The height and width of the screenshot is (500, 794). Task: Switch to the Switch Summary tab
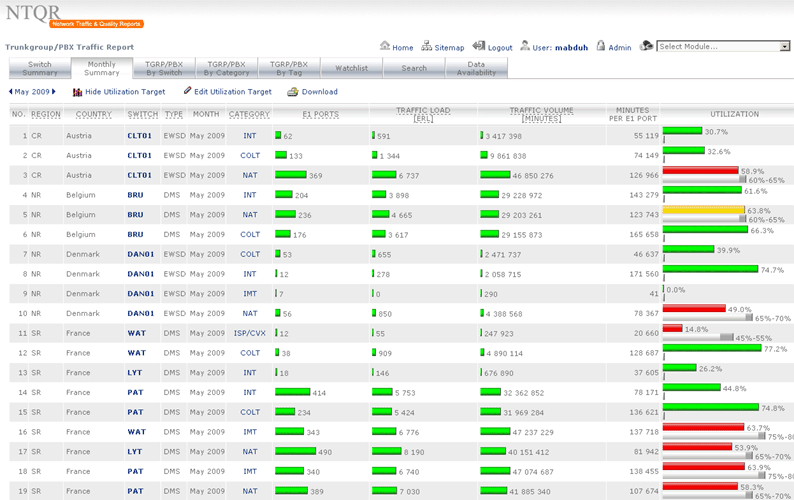[40, 68]
